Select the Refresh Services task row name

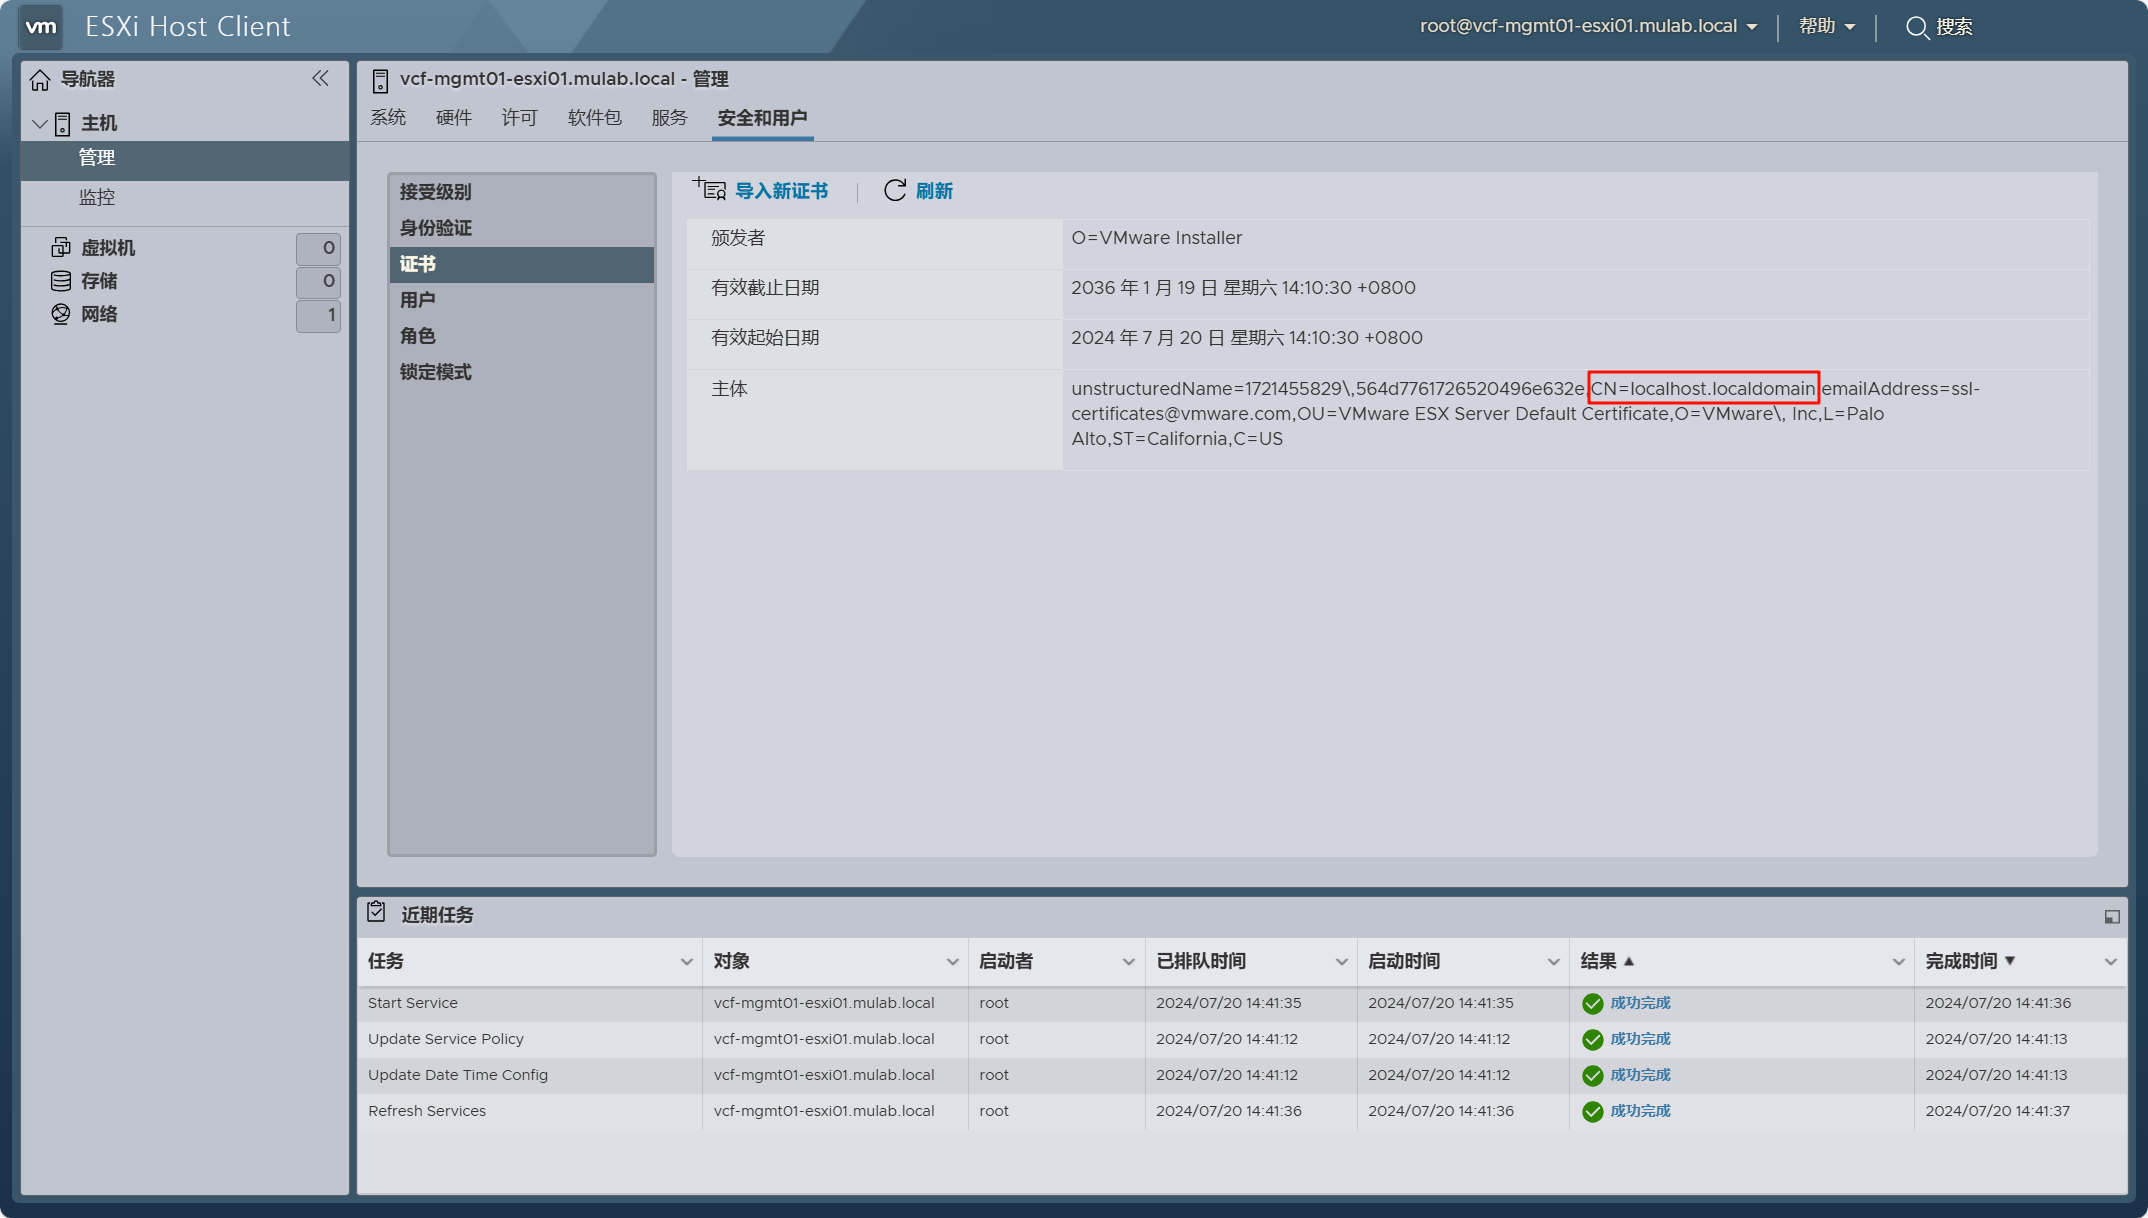point(427,1111)
